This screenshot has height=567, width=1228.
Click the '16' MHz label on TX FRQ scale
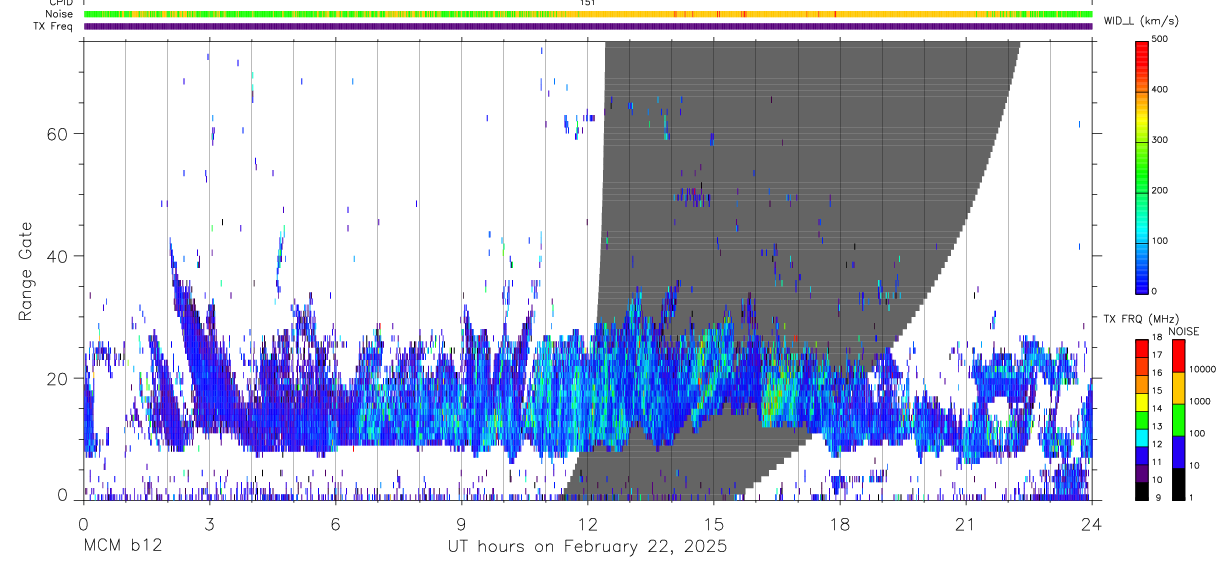click(x=1156, y=374)
